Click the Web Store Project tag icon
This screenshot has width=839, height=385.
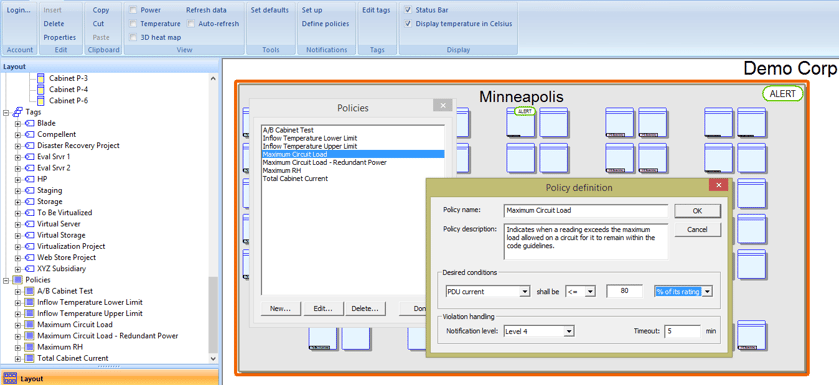coord(29,257)
